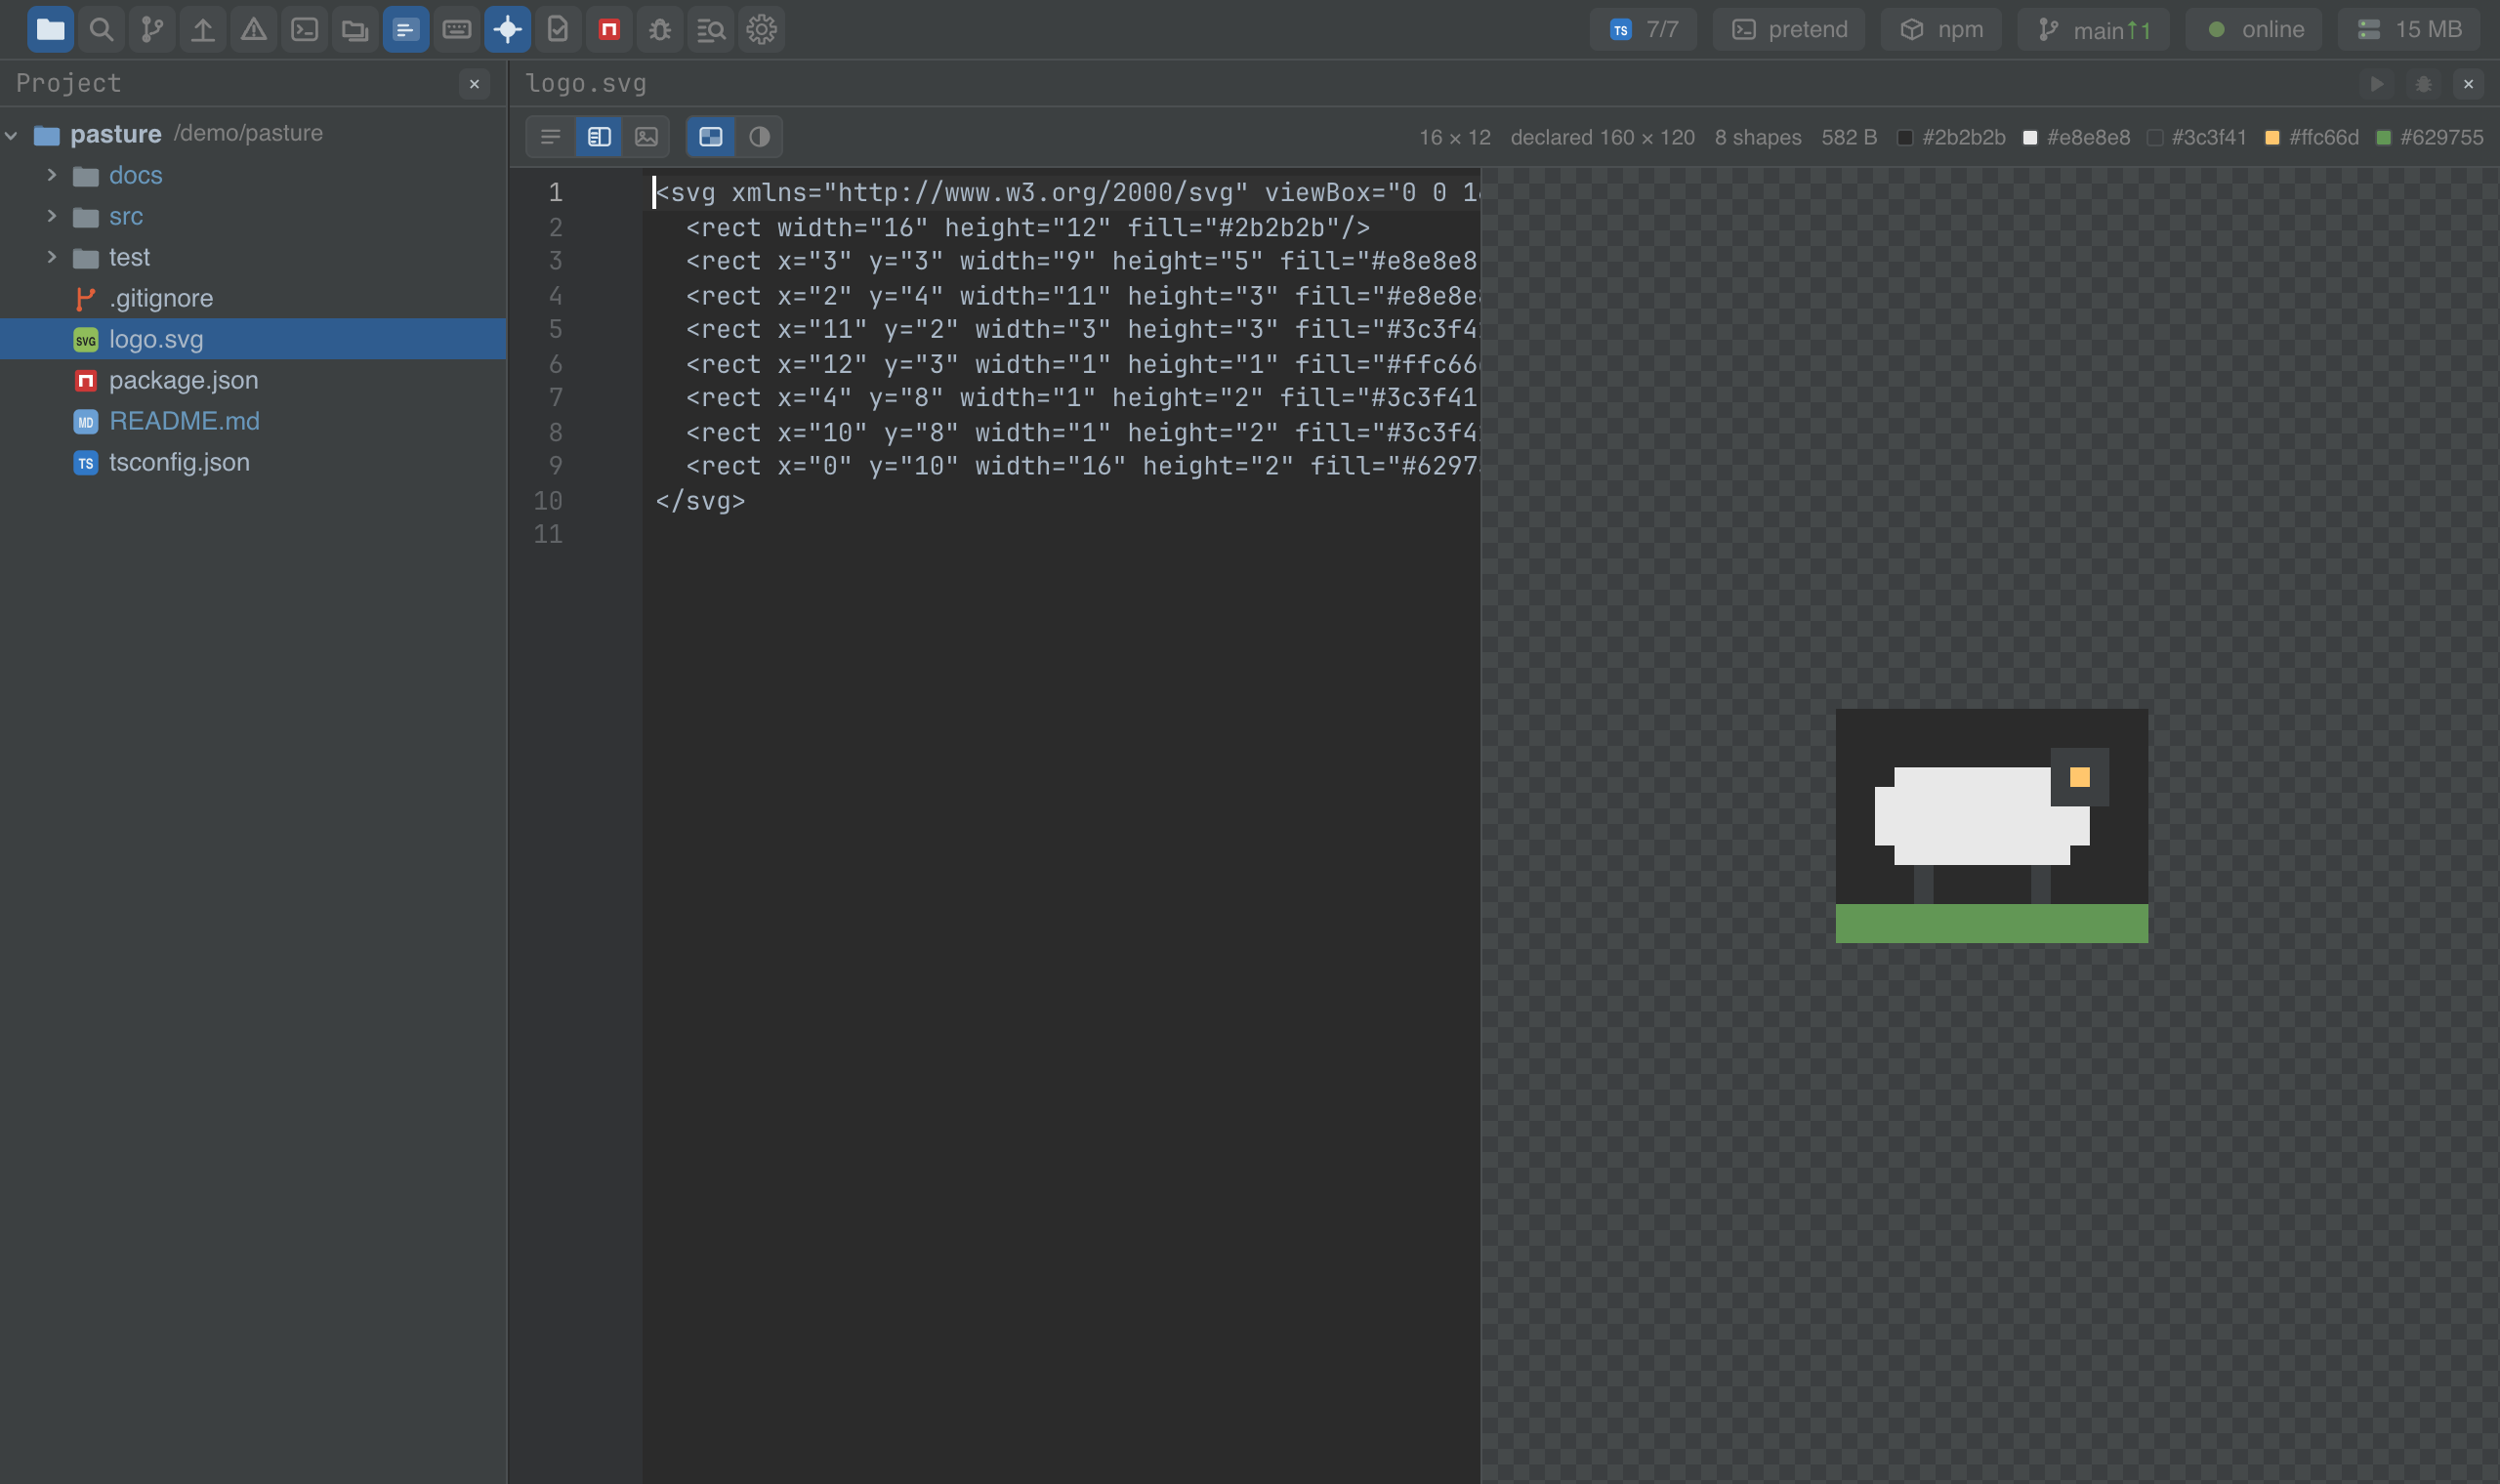Open the main branch widget

(x=2094, y=29)
